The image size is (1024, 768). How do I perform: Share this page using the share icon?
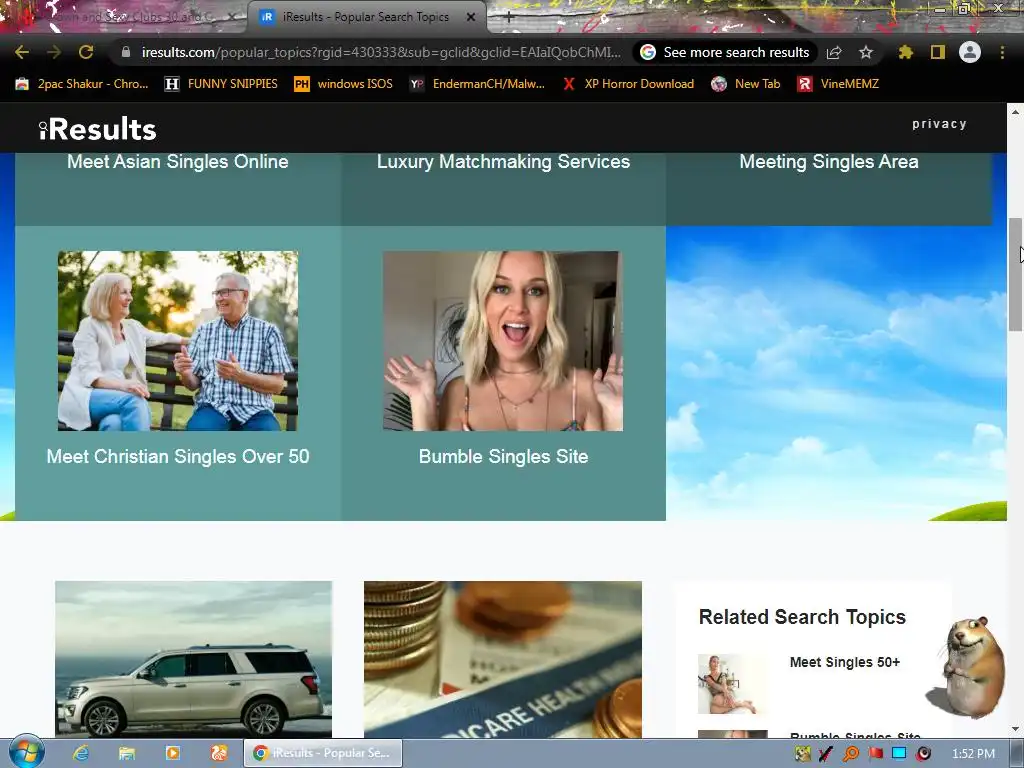[x=834, y=52]
